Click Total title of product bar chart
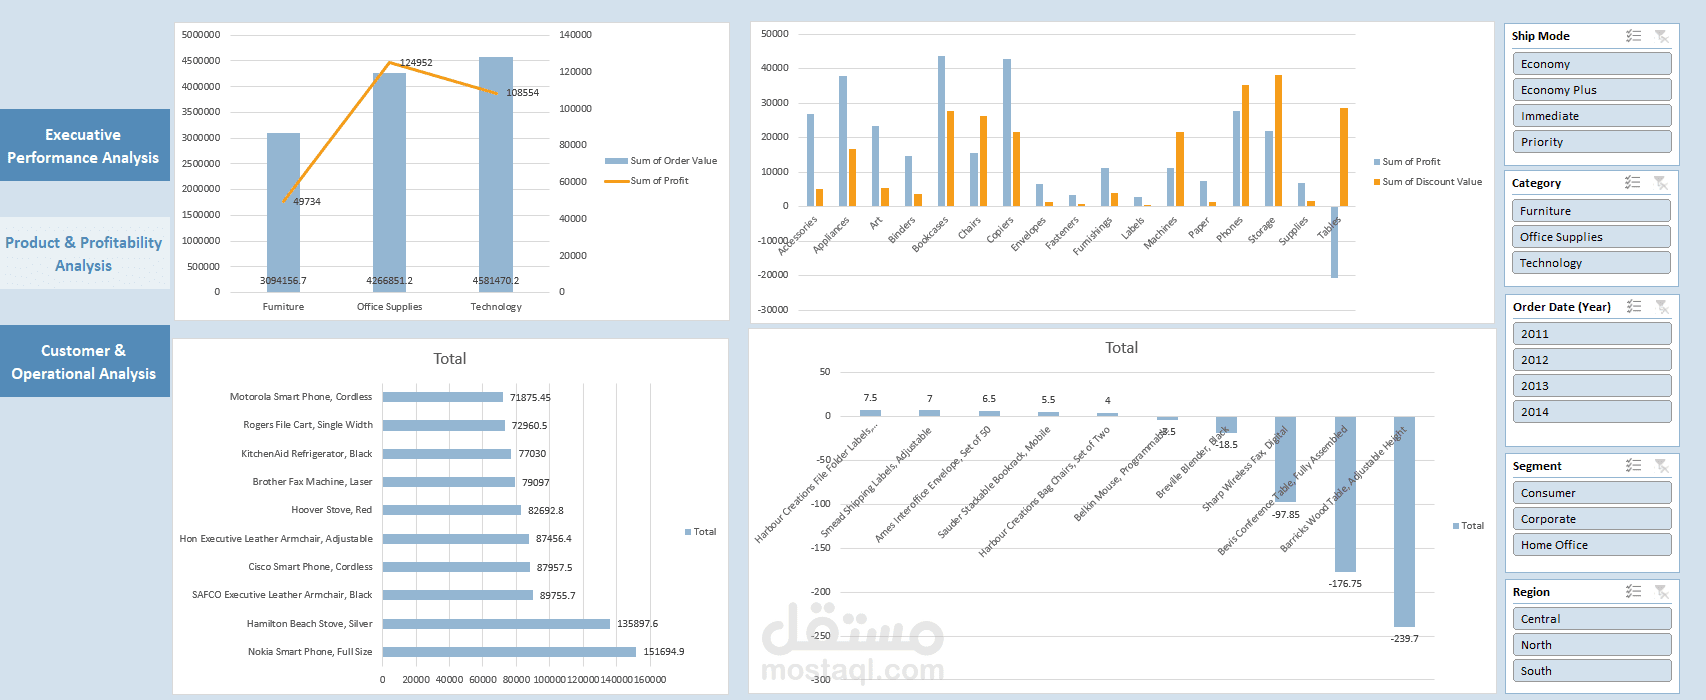 click(450, 359)
